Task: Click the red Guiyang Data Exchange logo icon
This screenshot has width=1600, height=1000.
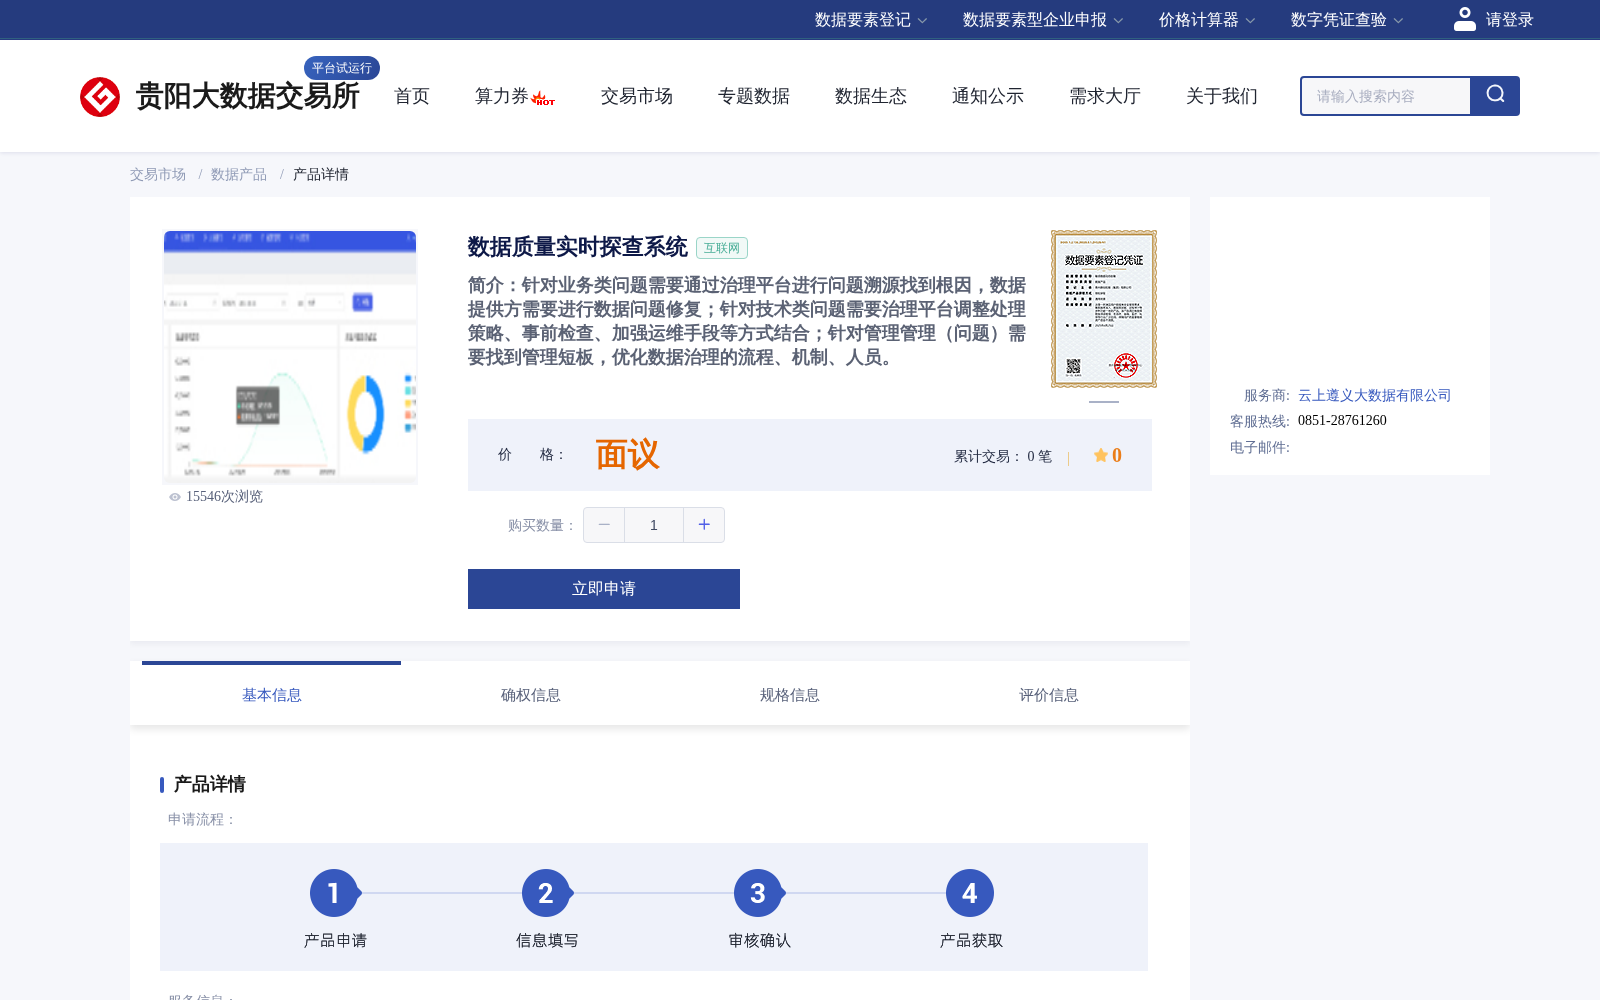Action: coord(100,97)
